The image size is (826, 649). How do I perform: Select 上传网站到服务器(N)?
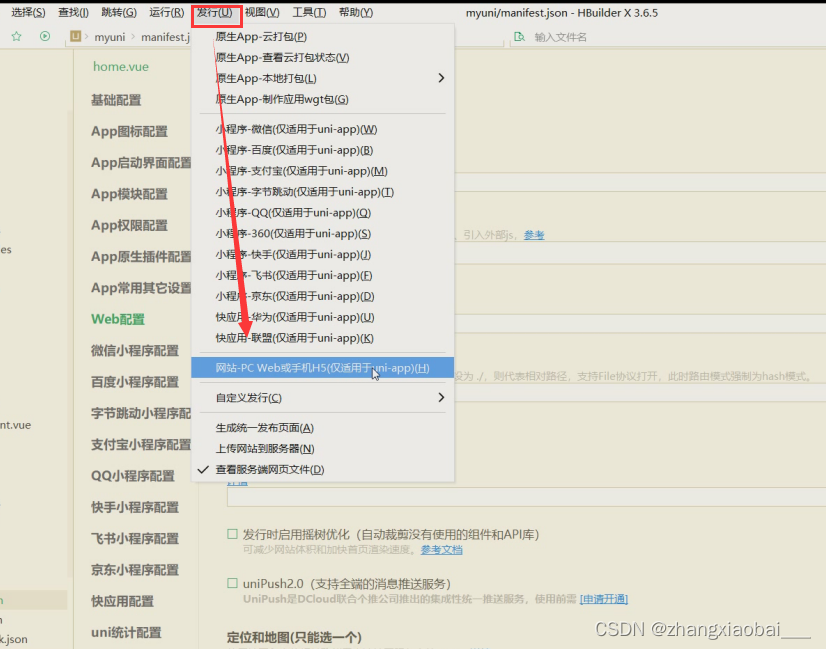point(322,448)
